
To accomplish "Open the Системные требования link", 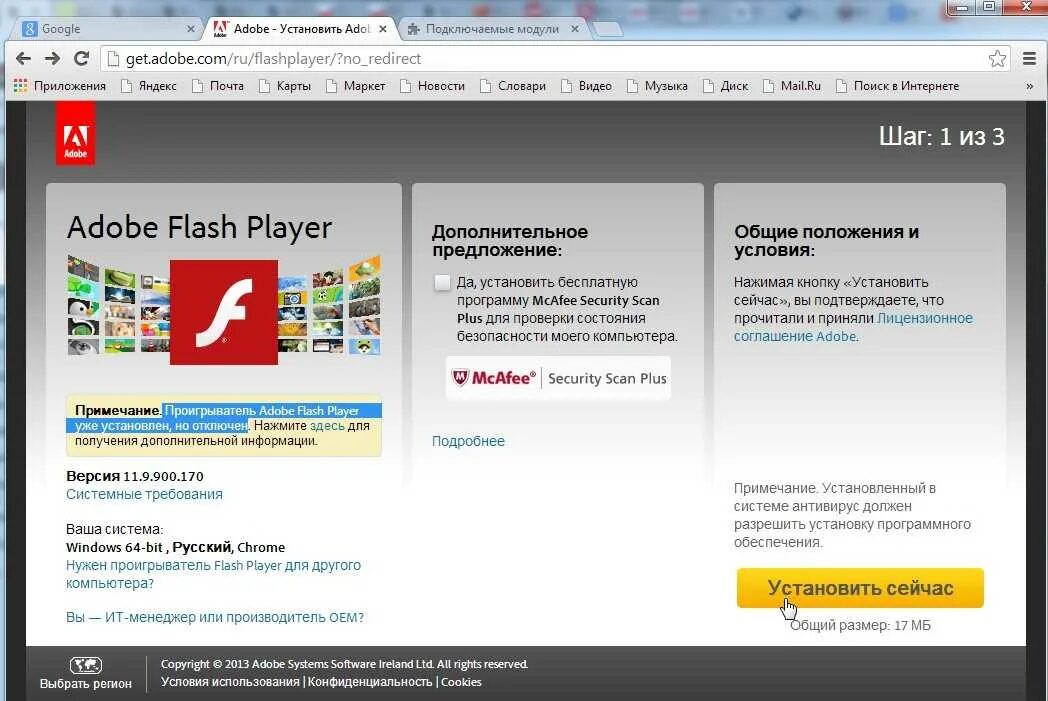I will (144, 495).
